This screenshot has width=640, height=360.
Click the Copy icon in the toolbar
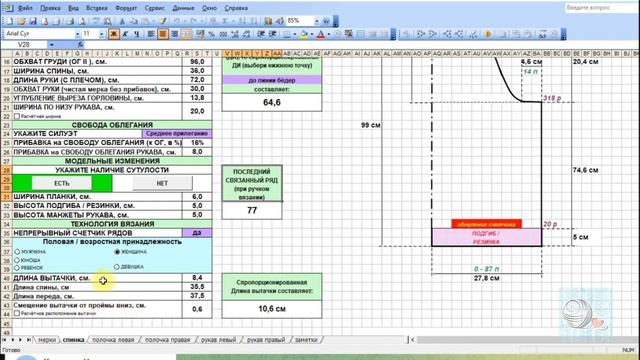pyautogui.click(x=133, y=21)
